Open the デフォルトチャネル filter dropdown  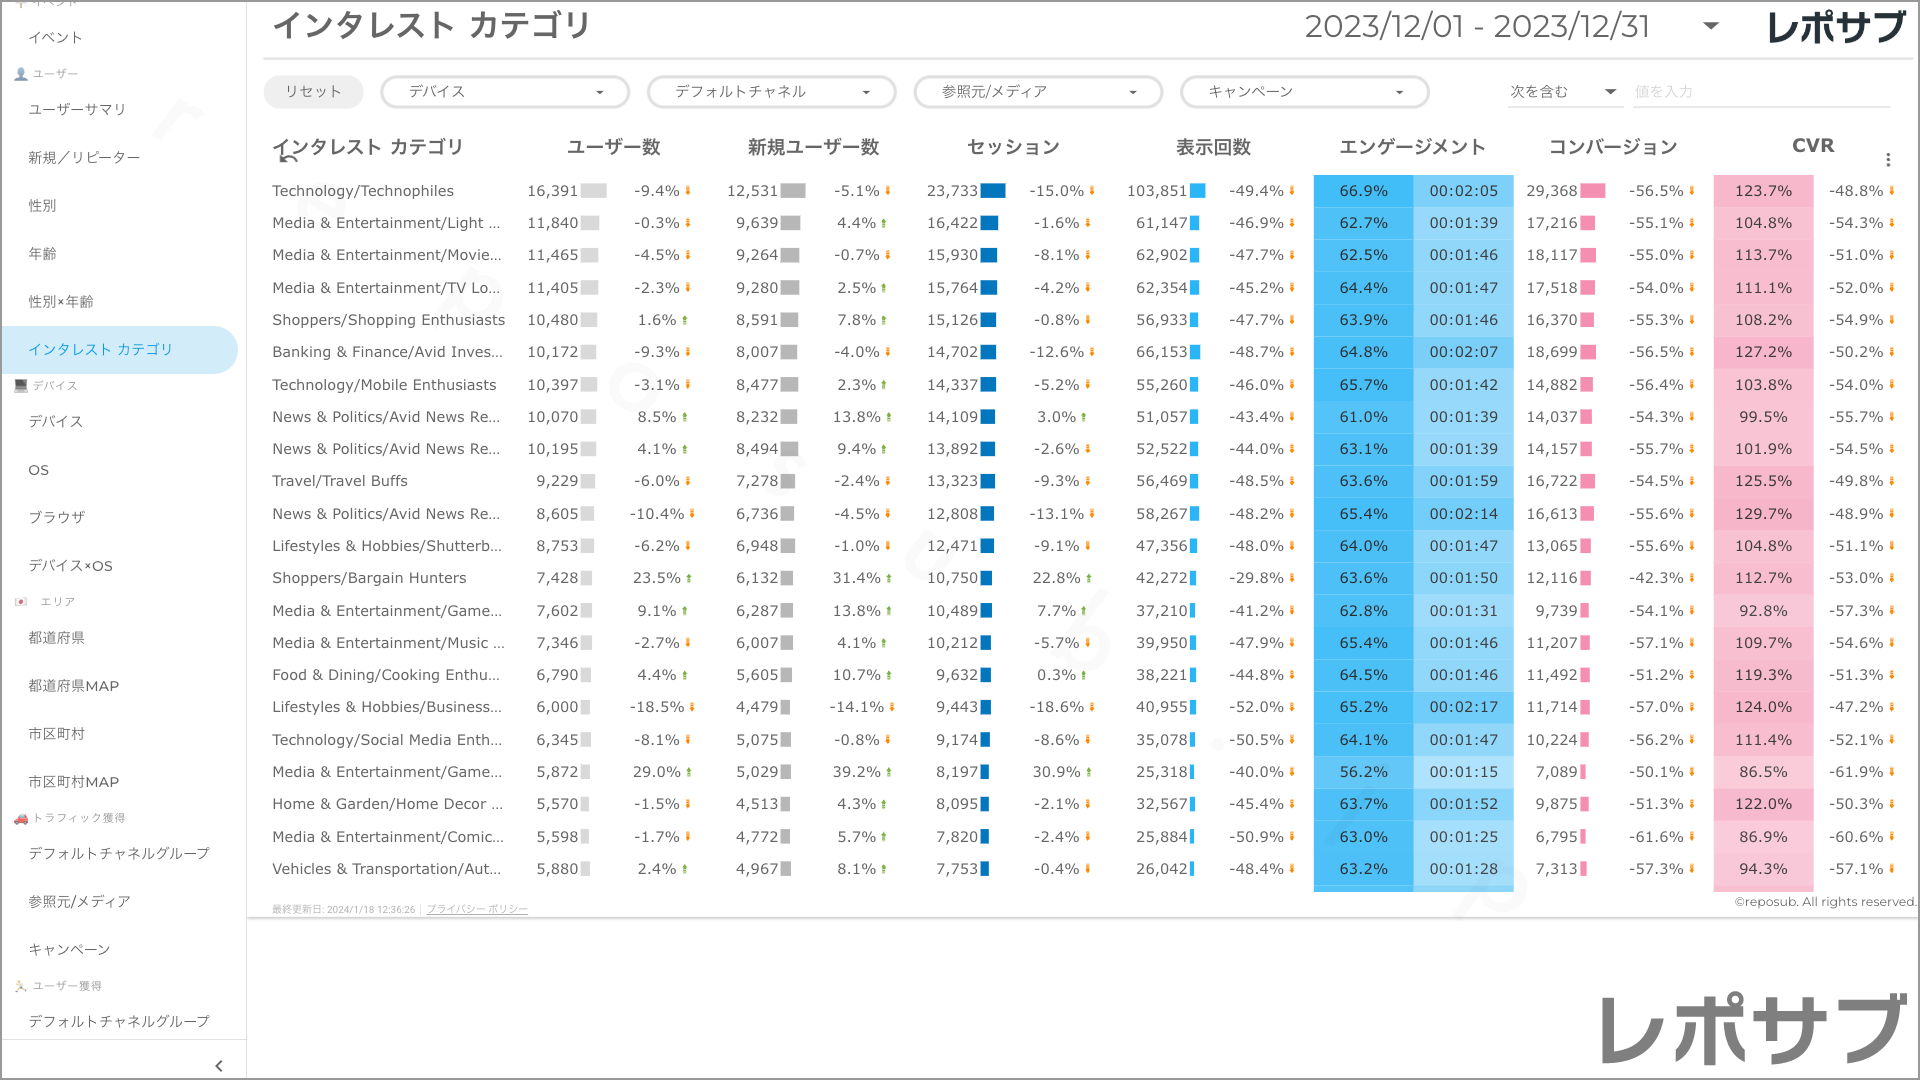click(771, 92)
